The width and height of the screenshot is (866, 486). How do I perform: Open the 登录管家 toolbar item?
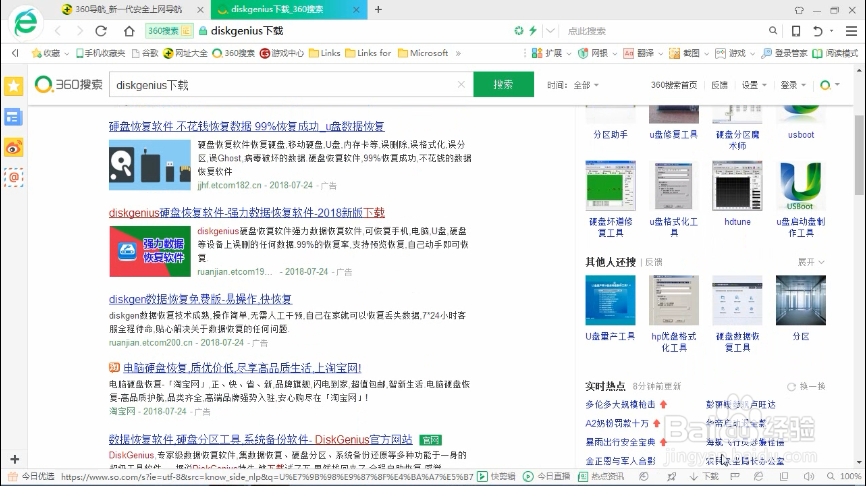point(784,53)
